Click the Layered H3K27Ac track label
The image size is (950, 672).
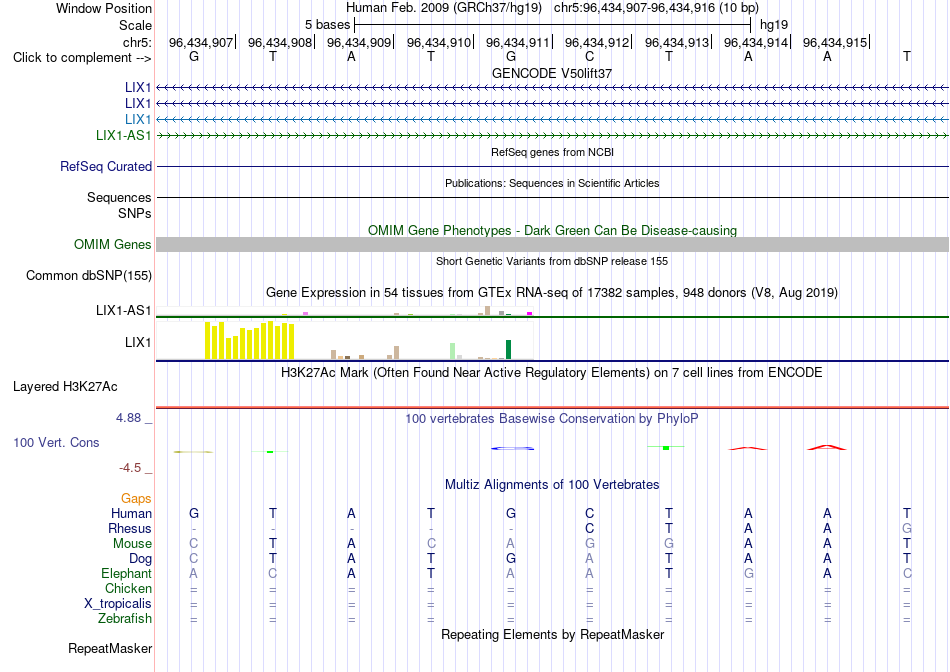click(65, 387)
